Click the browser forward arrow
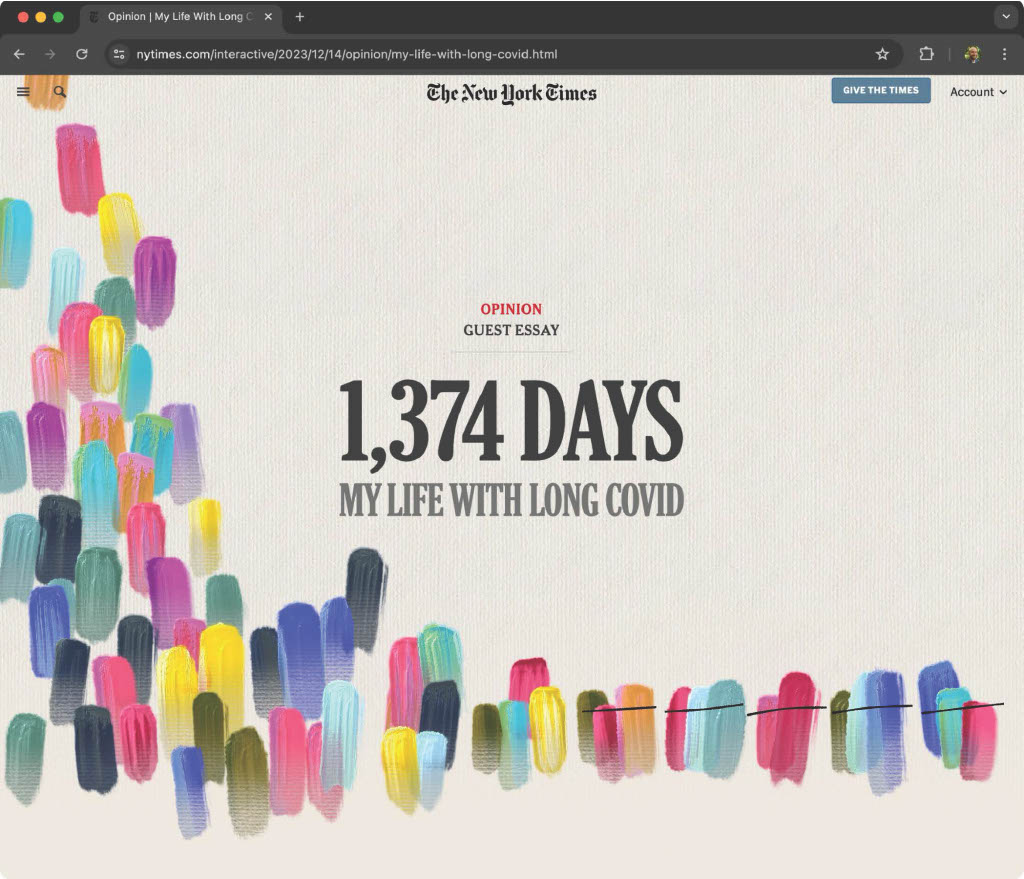1024x879 pixels. pos(50,54)
